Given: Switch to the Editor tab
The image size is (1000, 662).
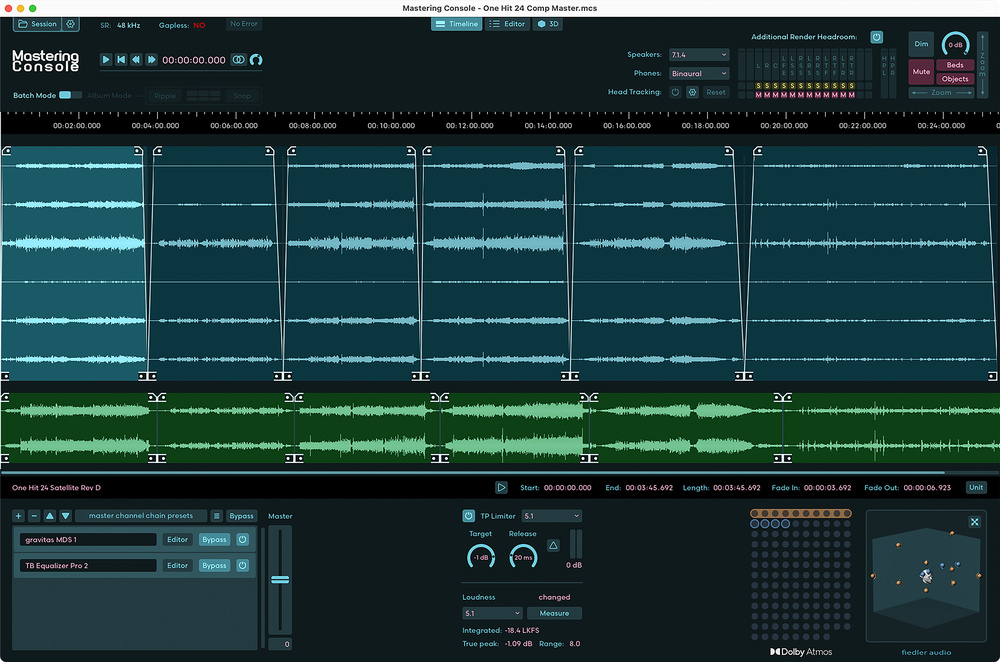Looking at the screenshot, I should tap(507, 24).
